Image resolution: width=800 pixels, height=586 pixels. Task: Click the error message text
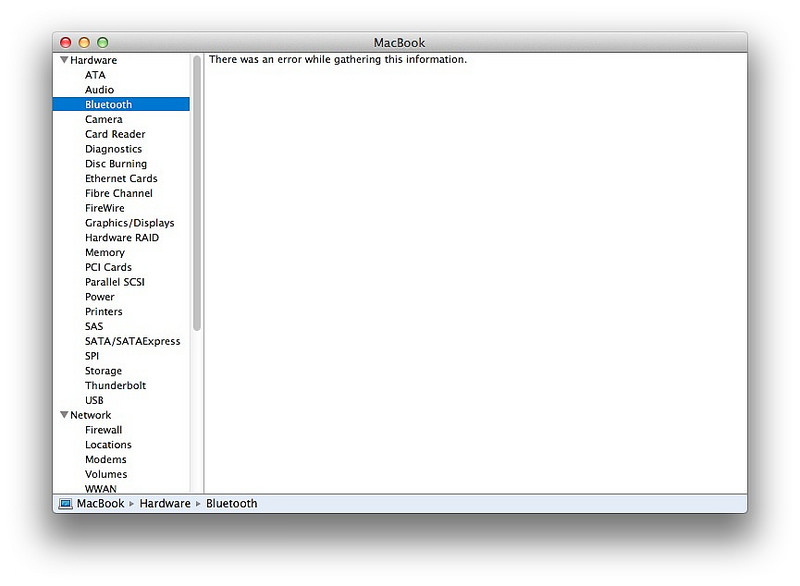click(338, 59)
